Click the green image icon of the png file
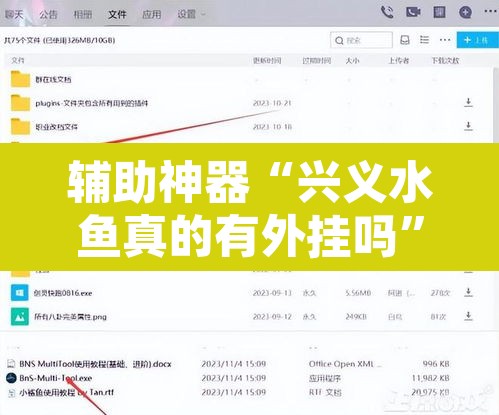The height and width of the screenshot is (415, 499). (19, 316)
